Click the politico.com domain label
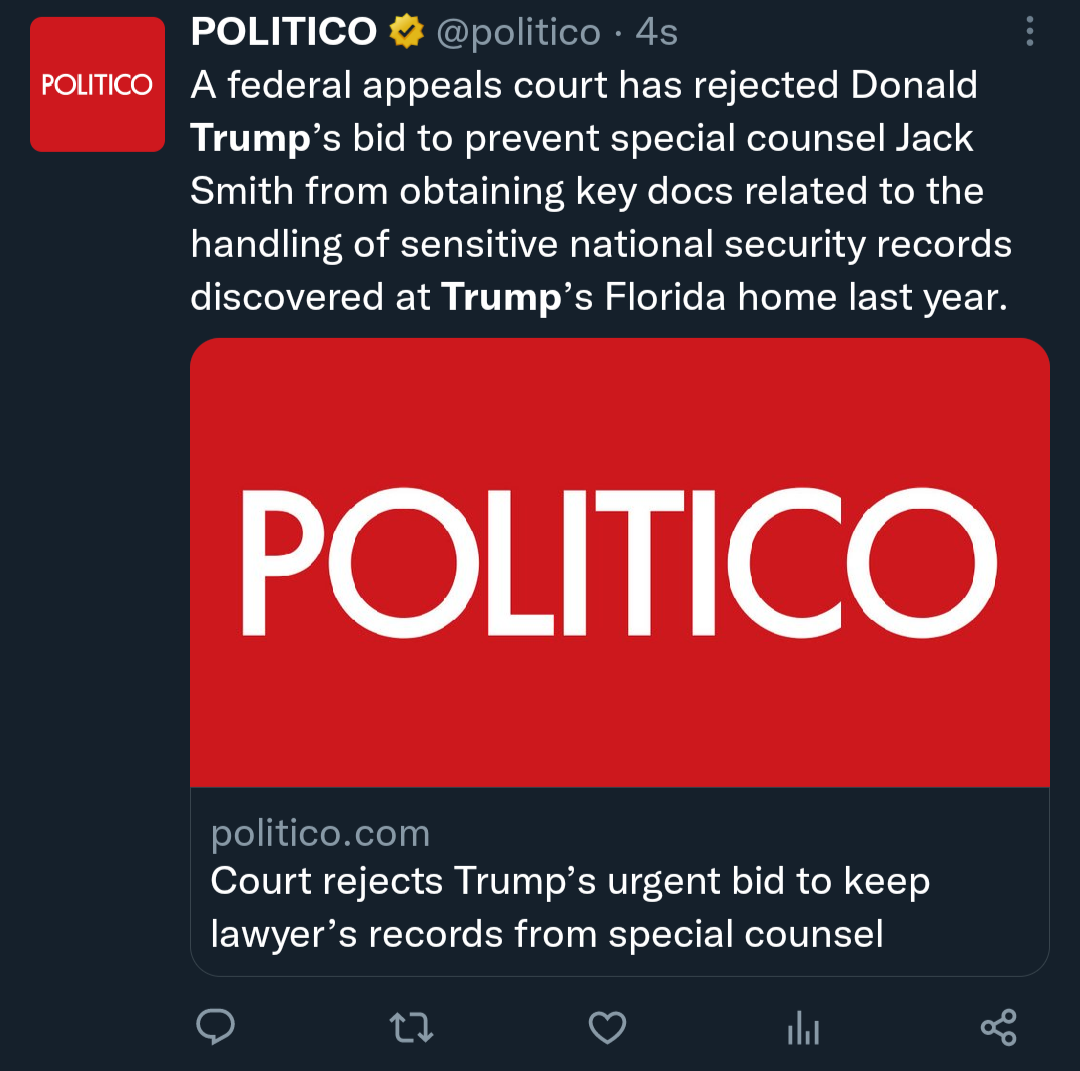This screenshot has width=1080, height=1071. [x=320, y=833]
